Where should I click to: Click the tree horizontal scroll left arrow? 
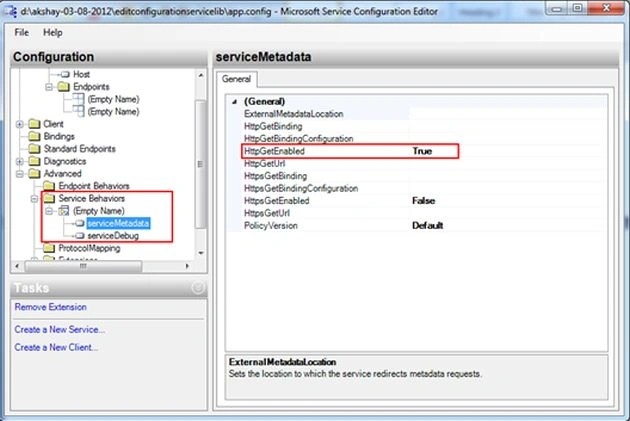[17, 266]
